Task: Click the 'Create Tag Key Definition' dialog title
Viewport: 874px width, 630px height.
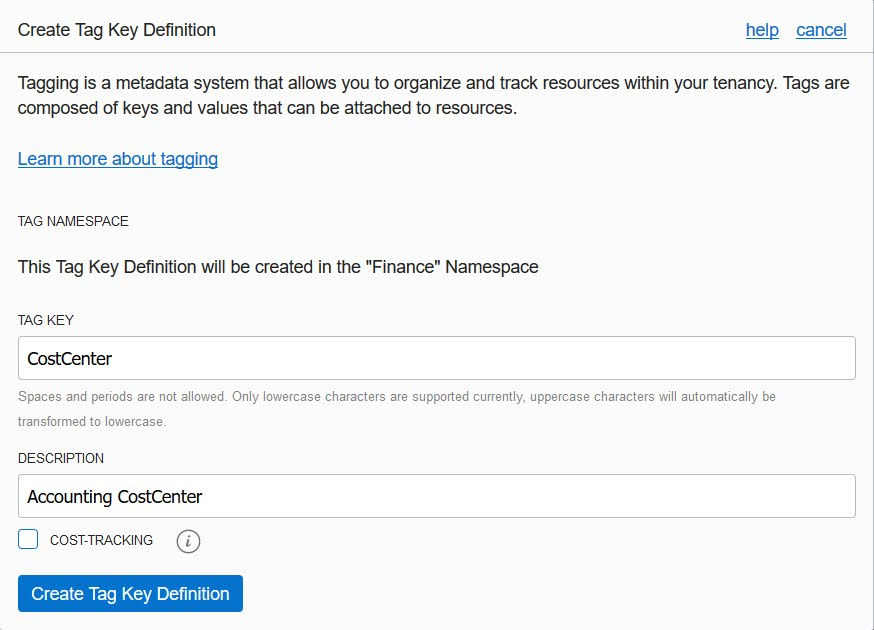Action: coord(117,30)
